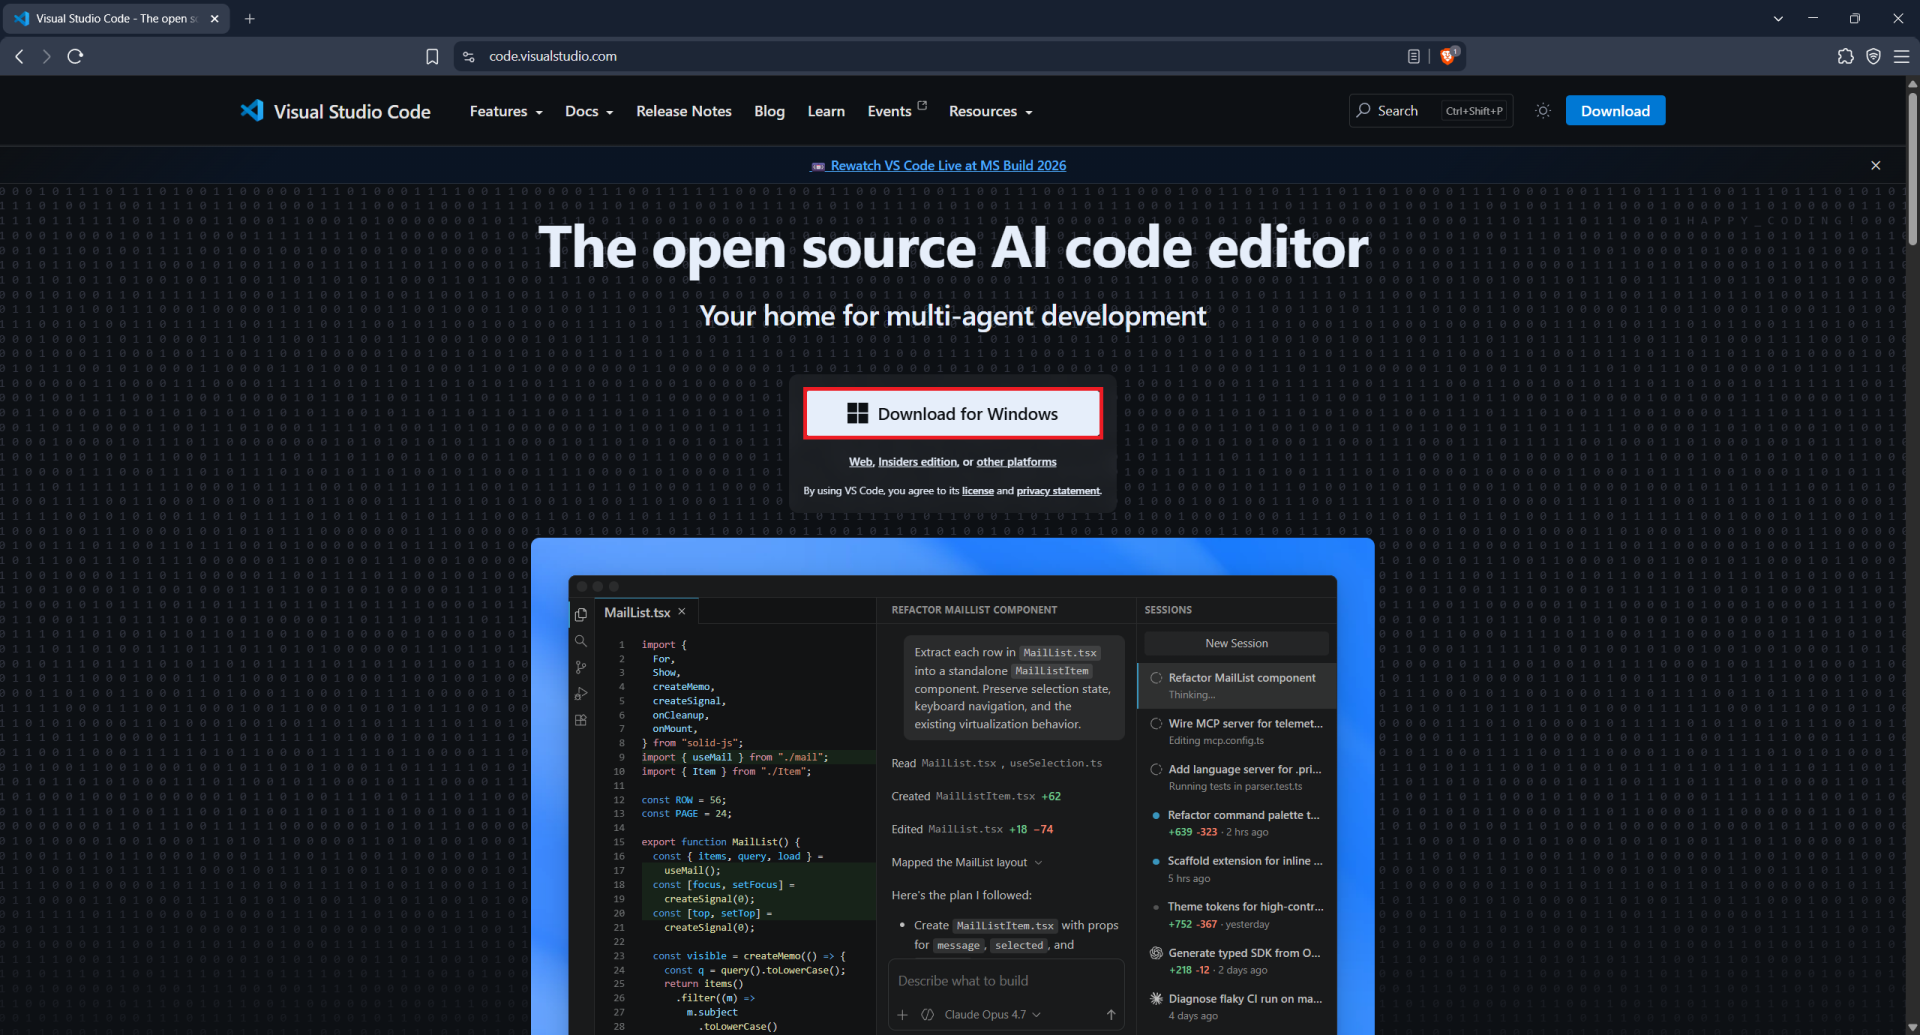Image resolution: width=1920 pixels, height=1035 pixels.
Task: Click the editor demo screenshot image
Action: pos(953,786)
